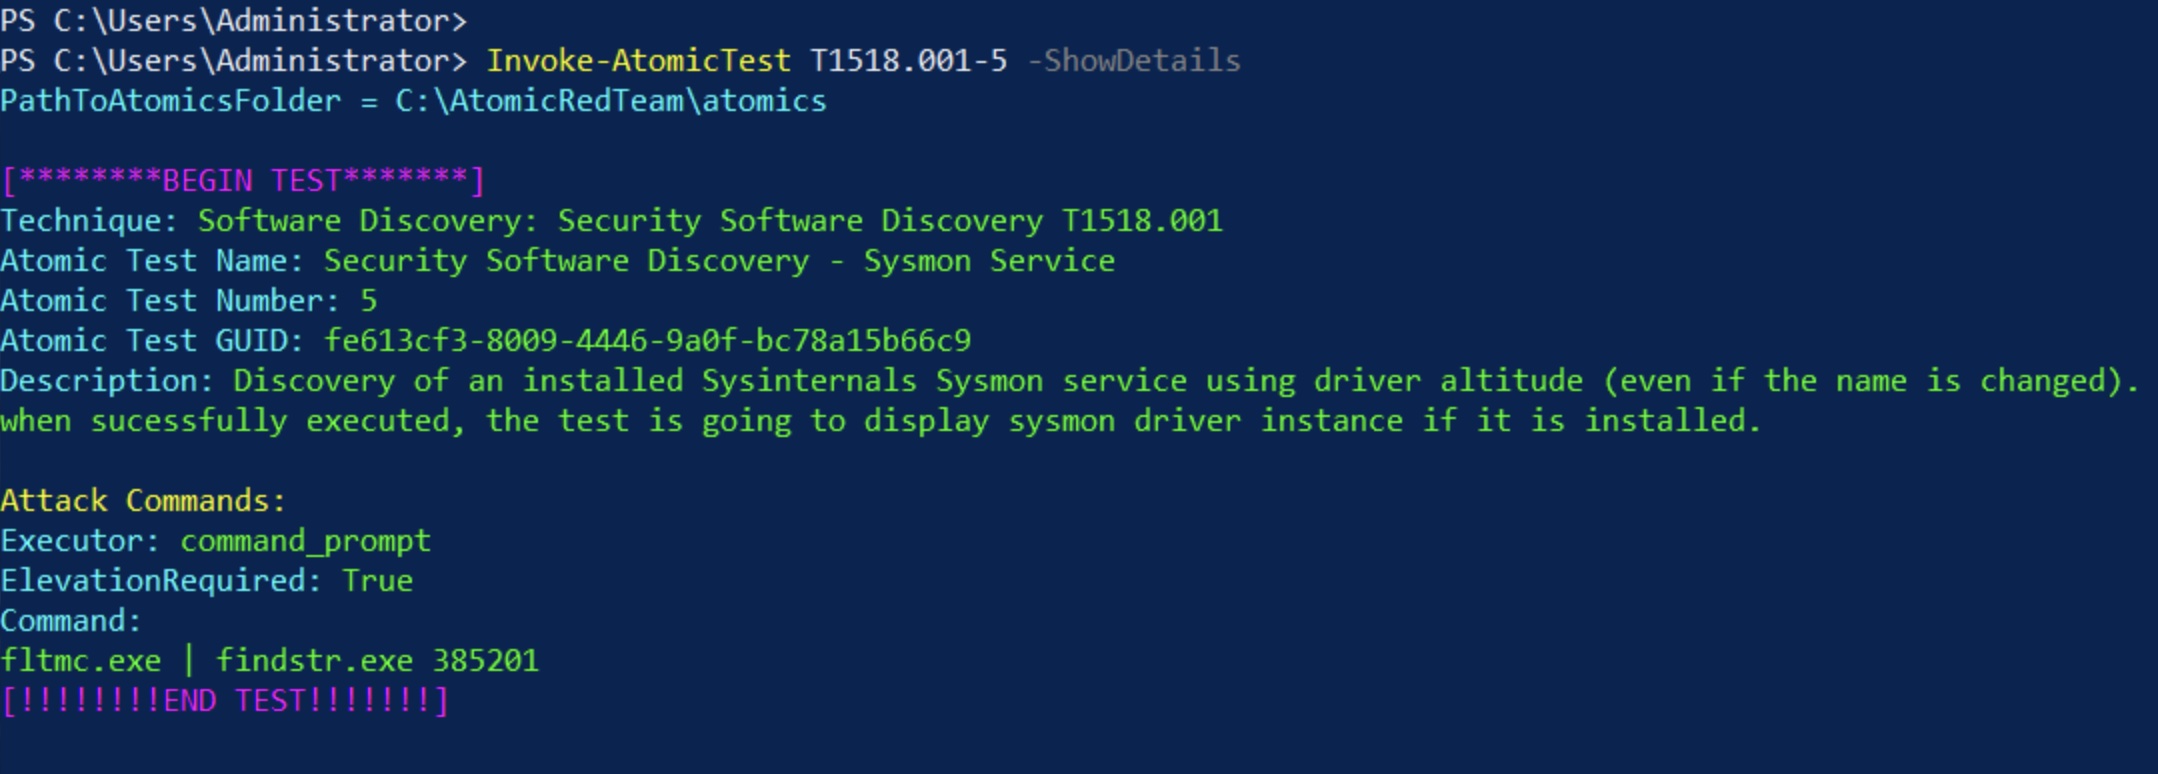Click the findstr.exe 385201 text
This screenshot has width=2158, height=774.
pyautogui.click(x=377, y=661)
